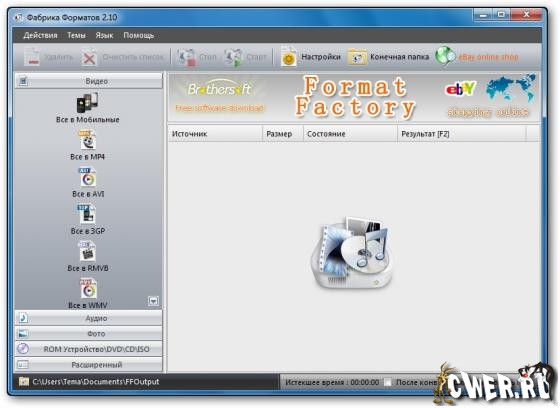560x408 pixels.
Task: Open the Действия menu
Action: point(40,35)
